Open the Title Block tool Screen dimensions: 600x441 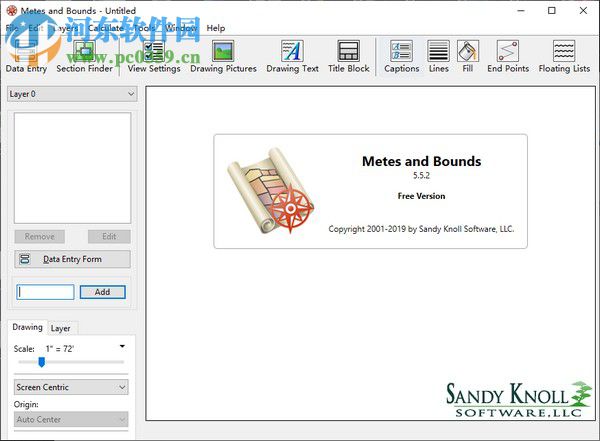click(x=349, y=56)
